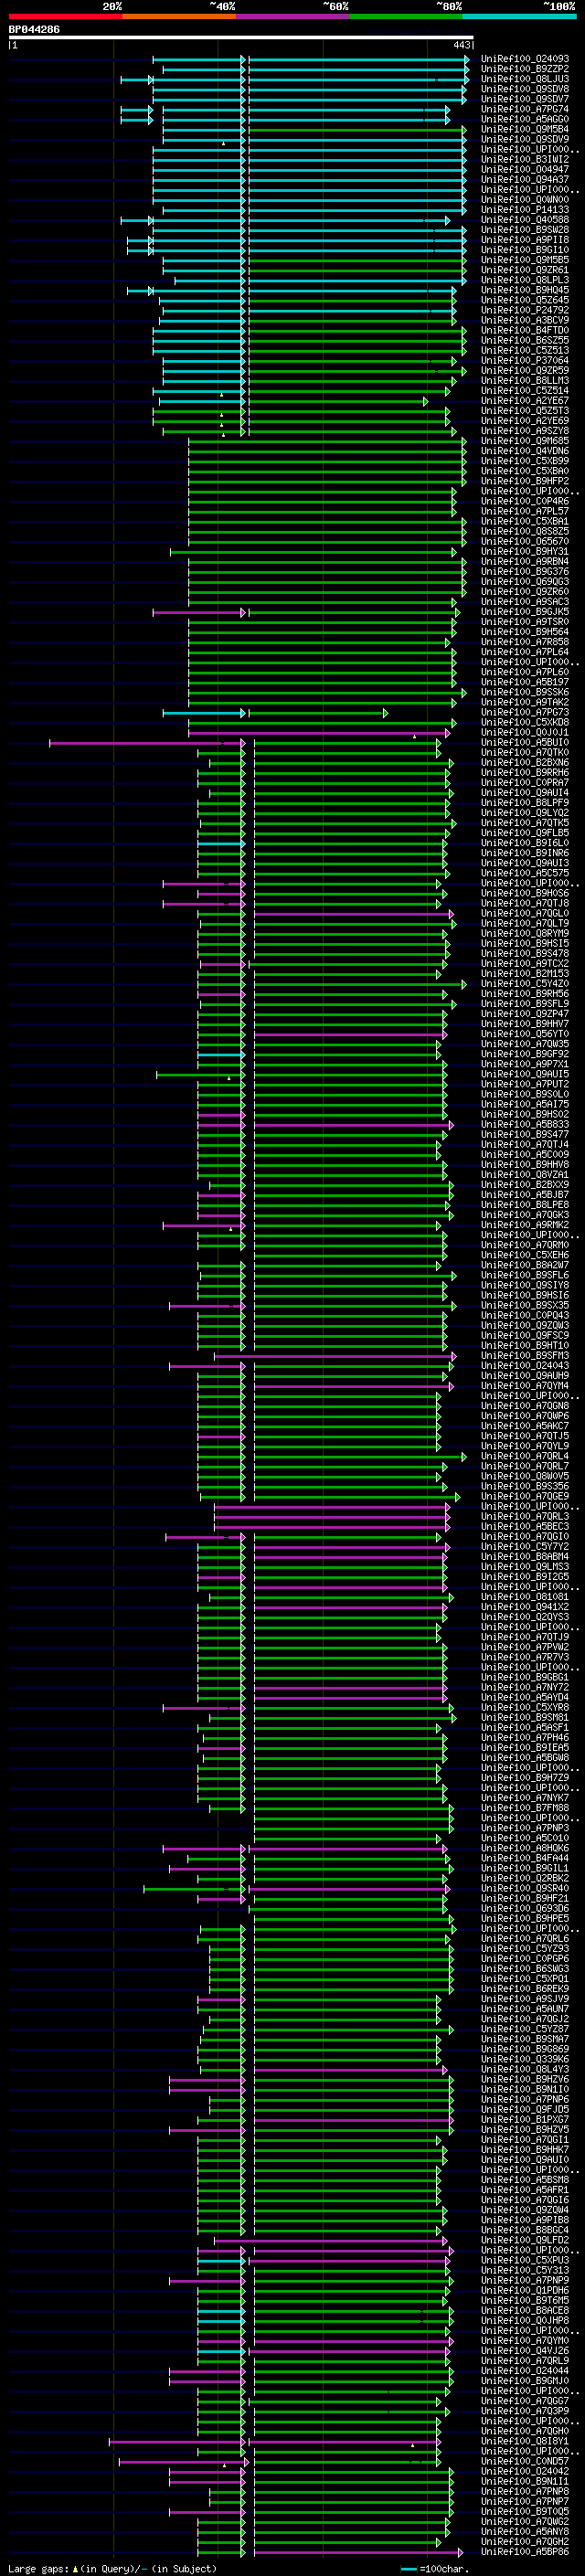Select the UniRef100_A9RBN4 label

[x=524, y=561]
